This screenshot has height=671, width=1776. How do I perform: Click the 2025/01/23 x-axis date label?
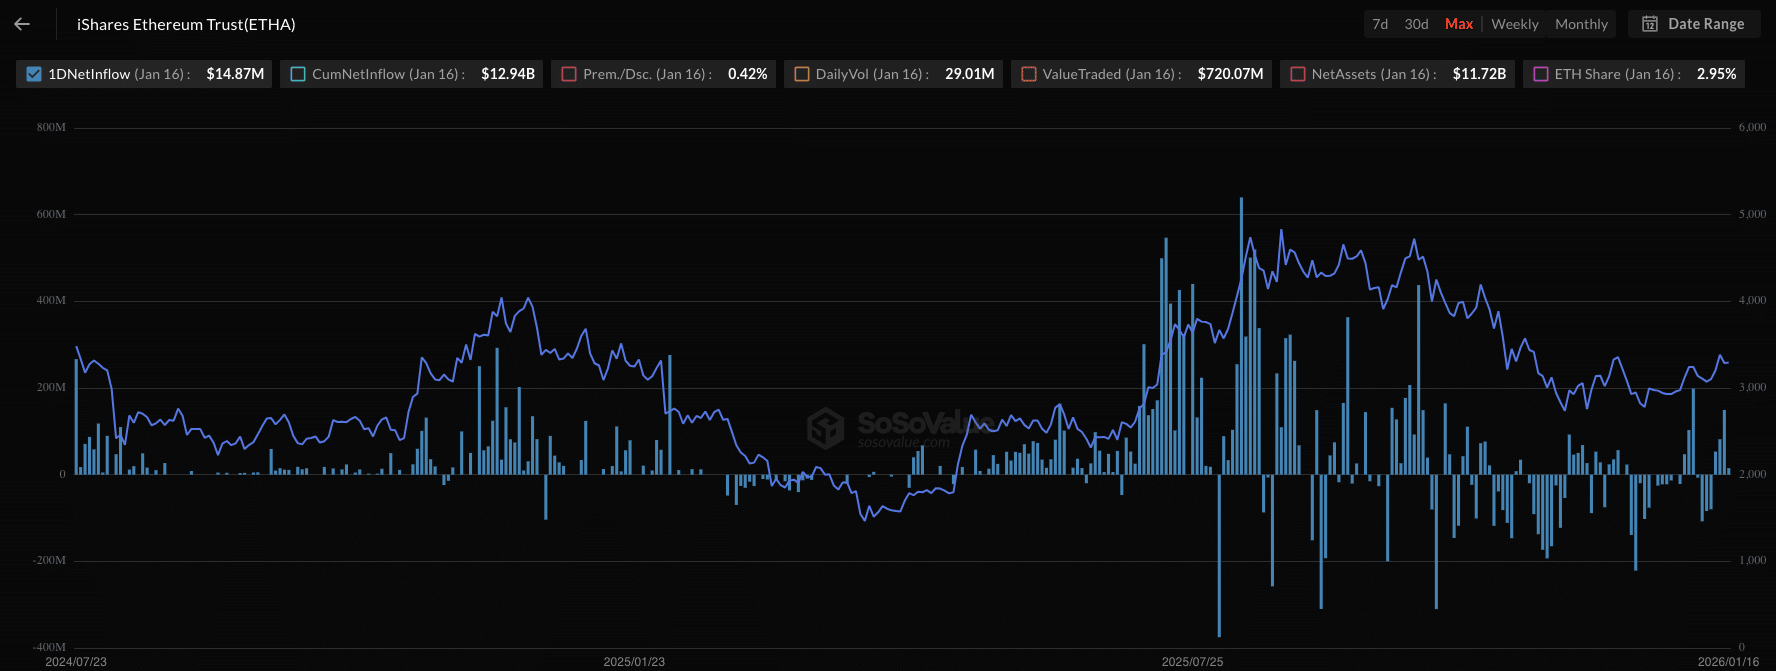click(634, 662)
